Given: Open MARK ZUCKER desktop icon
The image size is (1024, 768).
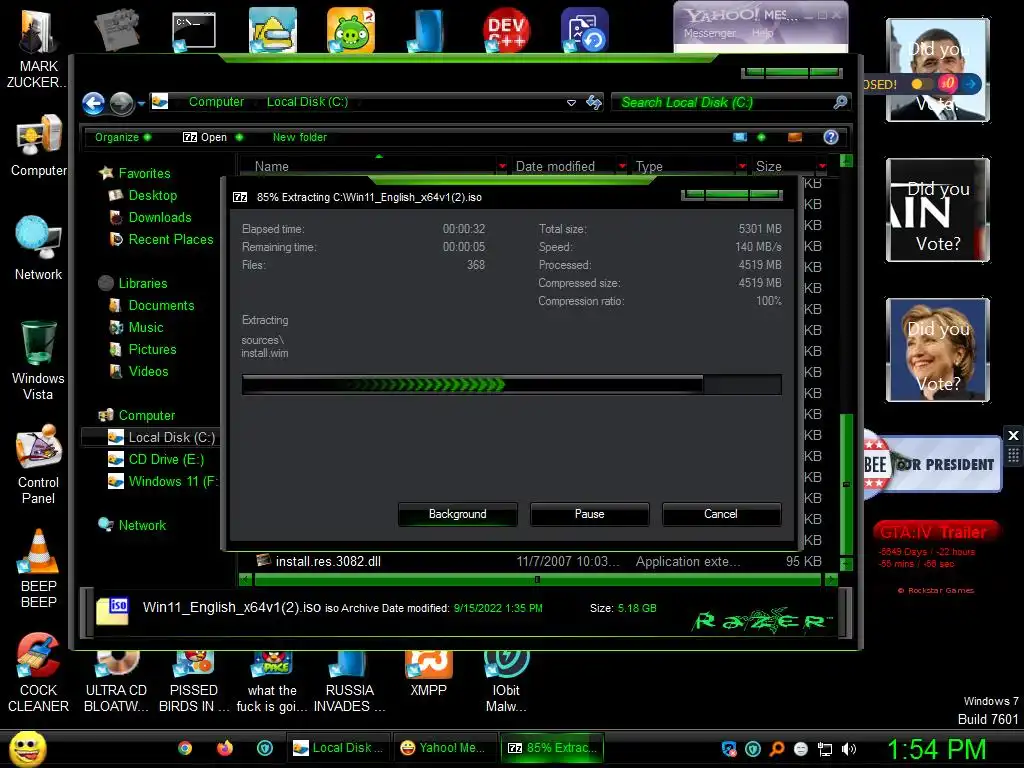Looking at the screenshot, I should [x=38, y=49].
